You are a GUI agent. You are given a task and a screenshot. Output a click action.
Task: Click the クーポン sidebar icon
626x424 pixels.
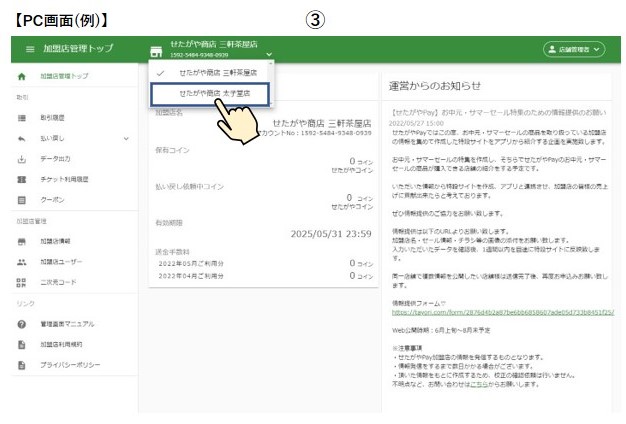[x=22, y=200]
